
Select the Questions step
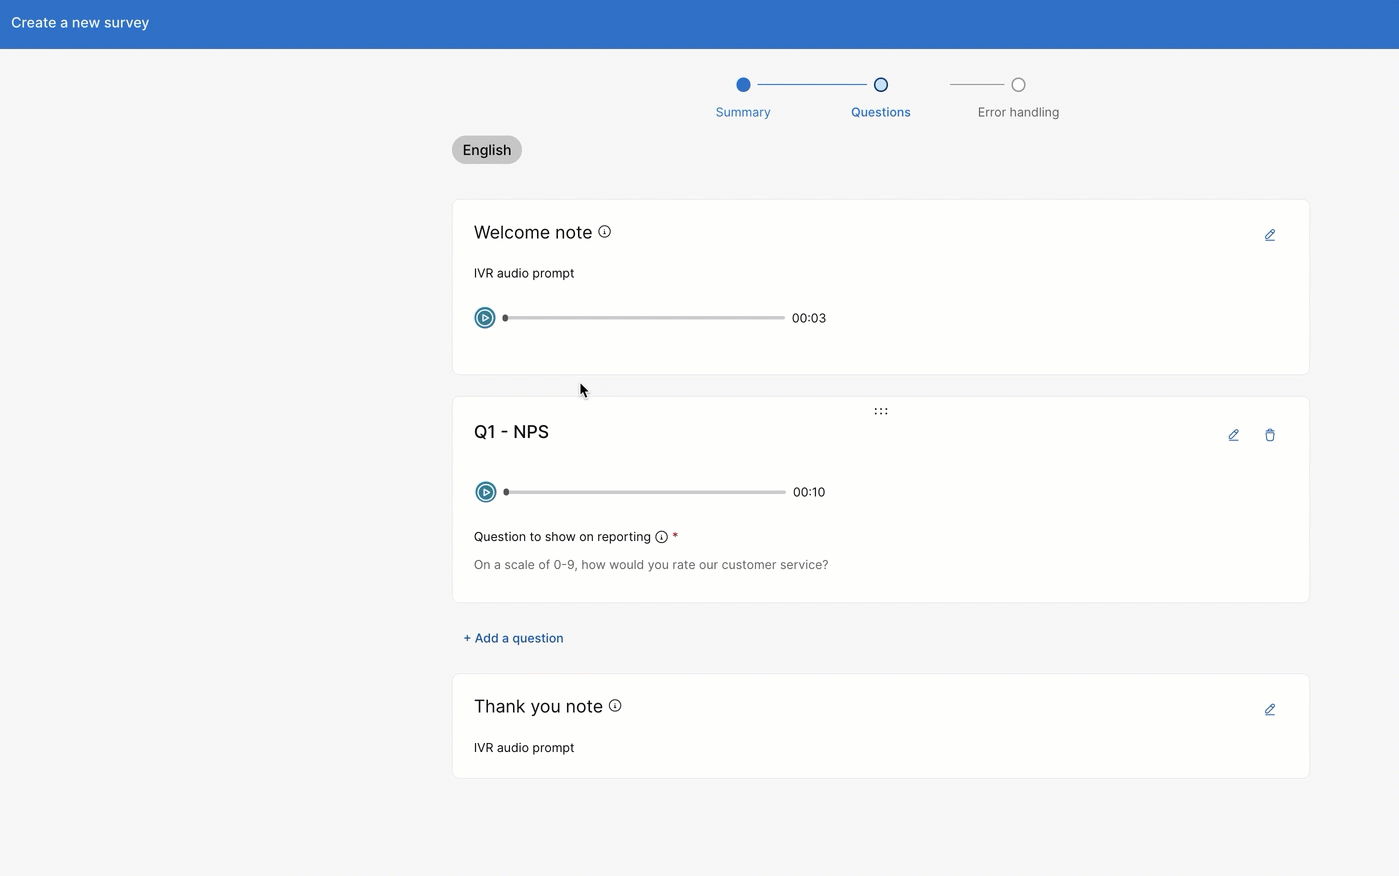880,112
